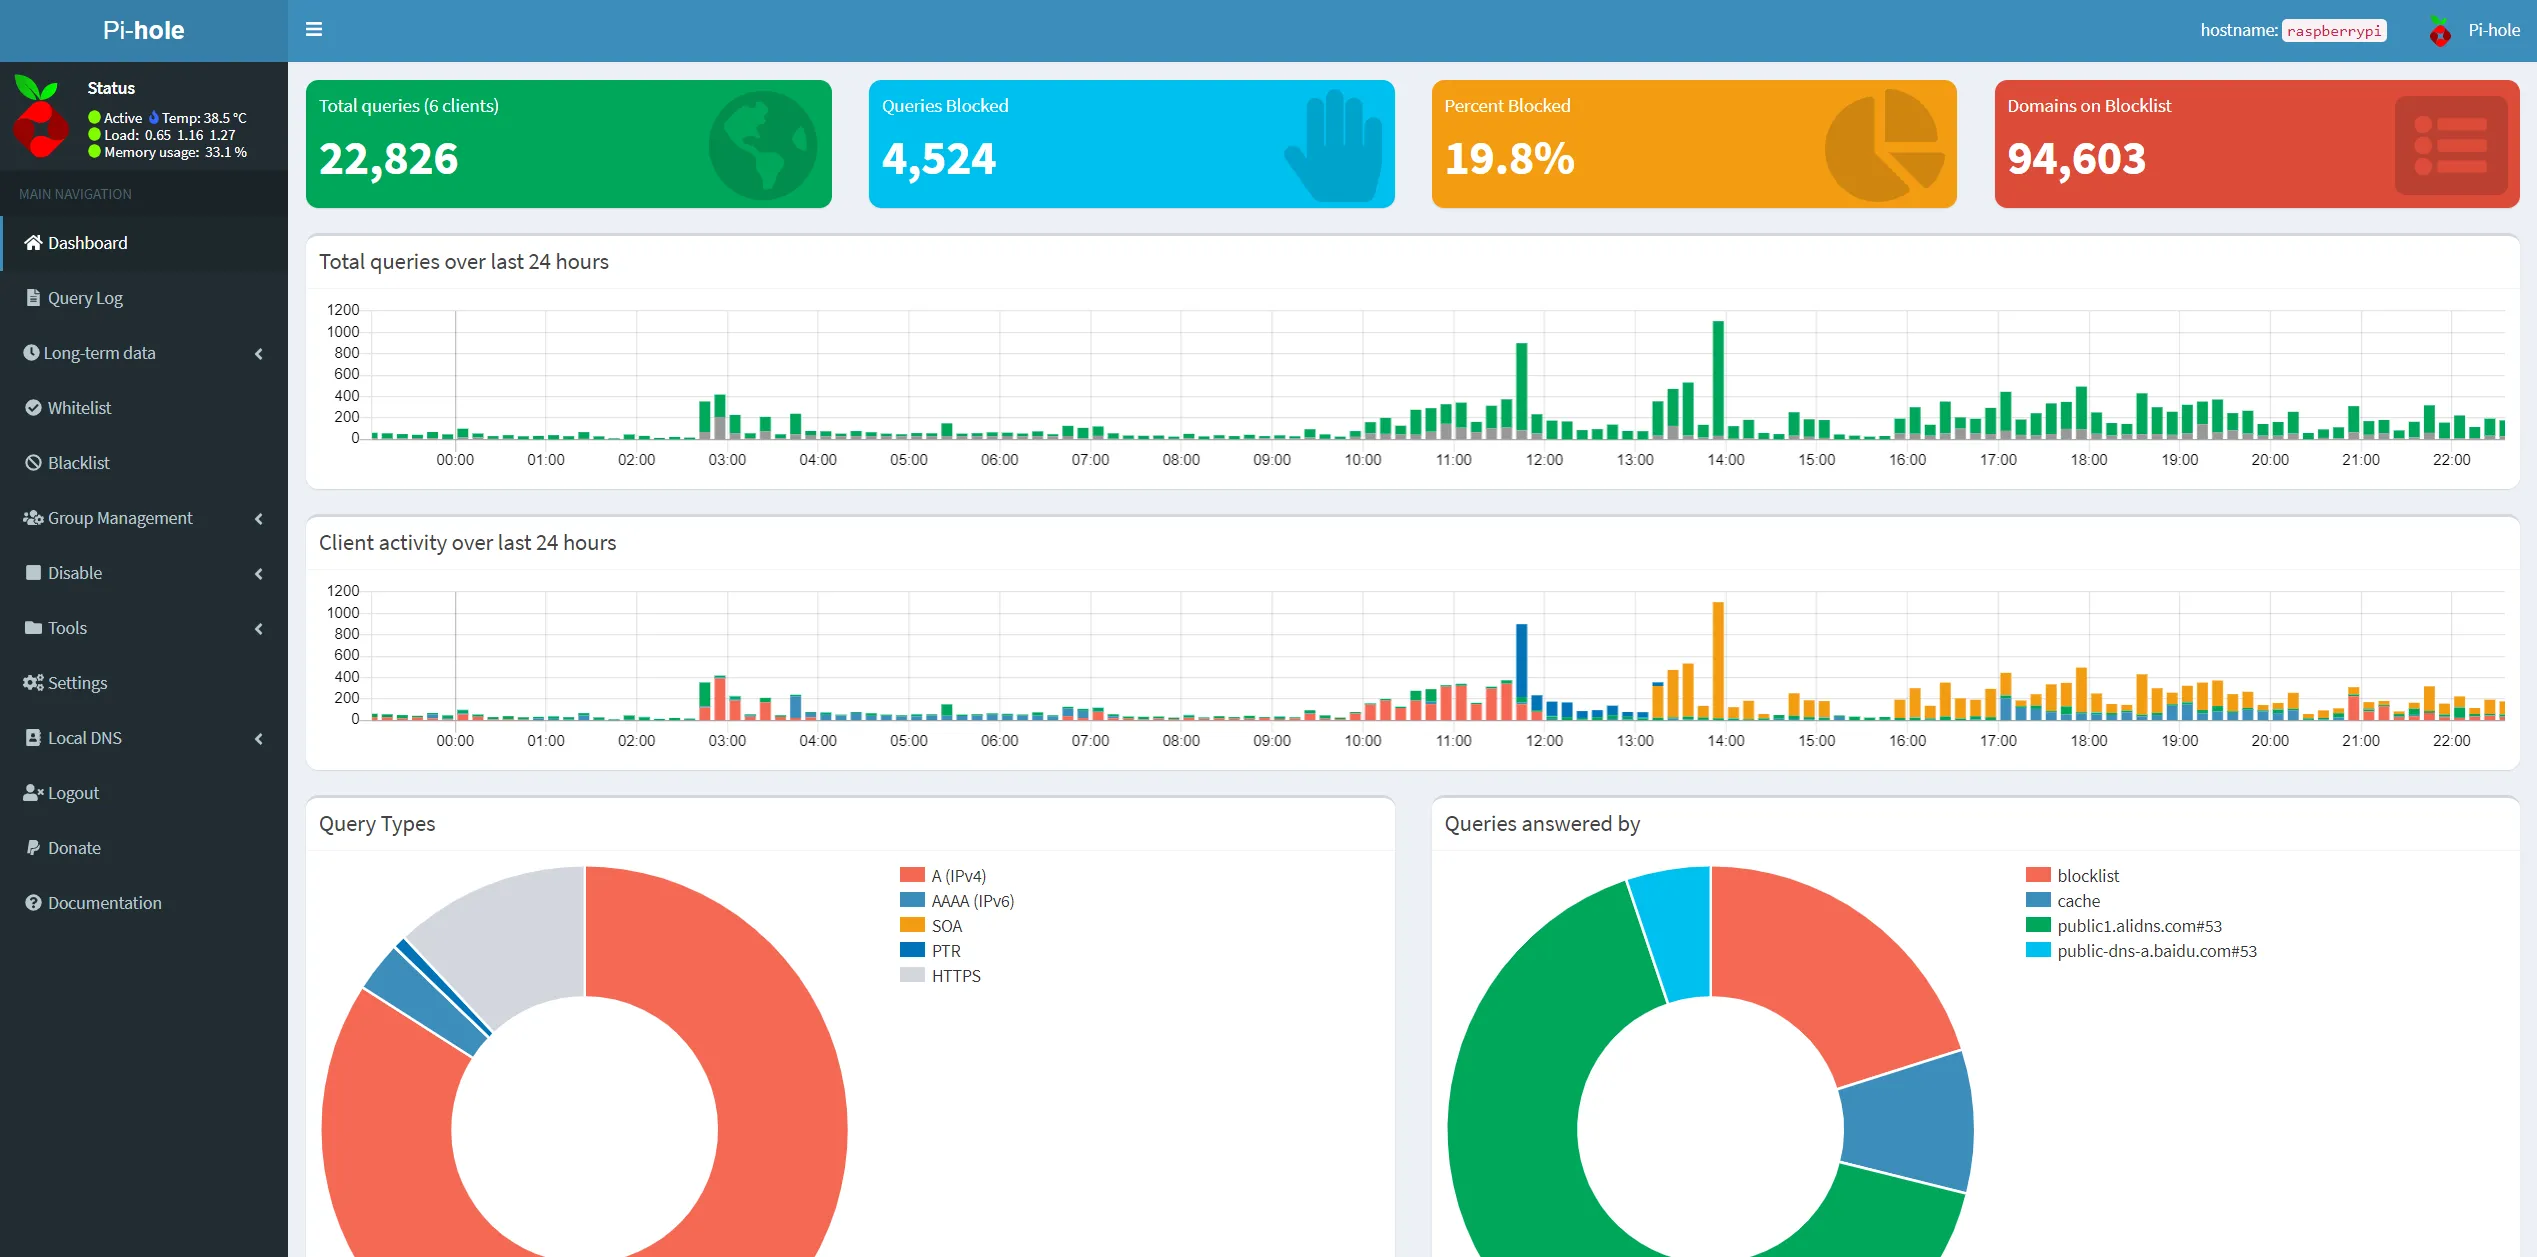The image size is (2537, 1257).
Task: Click the Settings gears icon
Action: (x=33, y=682)
